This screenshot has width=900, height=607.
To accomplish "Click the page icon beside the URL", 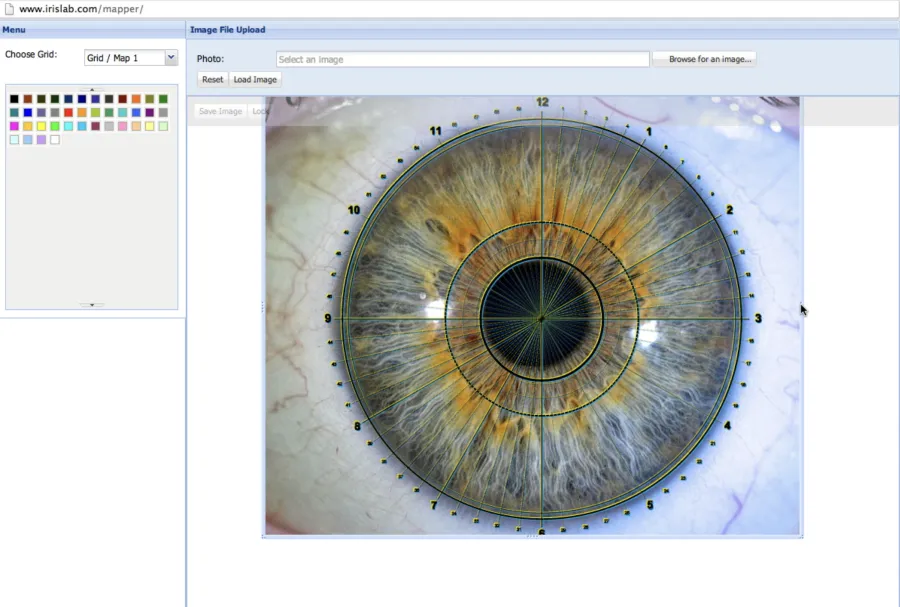I will click(9, 9).
